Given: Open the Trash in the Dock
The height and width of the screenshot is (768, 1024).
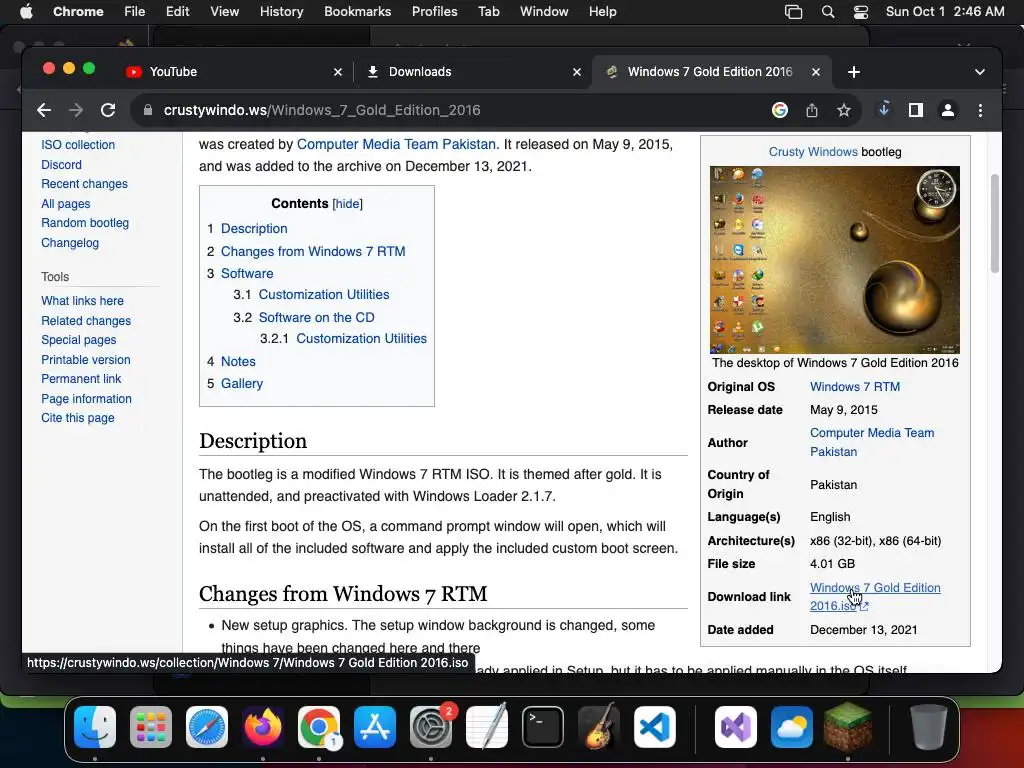Looking at the screenshot, I should tap(929, 727).
